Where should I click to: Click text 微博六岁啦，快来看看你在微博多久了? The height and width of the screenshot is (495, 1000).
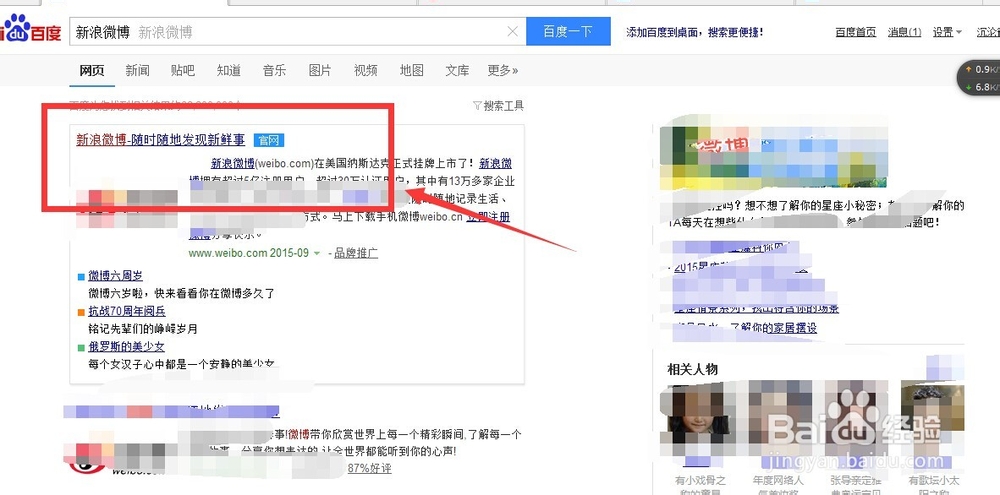pyautogui.click(x=181, y=294)
